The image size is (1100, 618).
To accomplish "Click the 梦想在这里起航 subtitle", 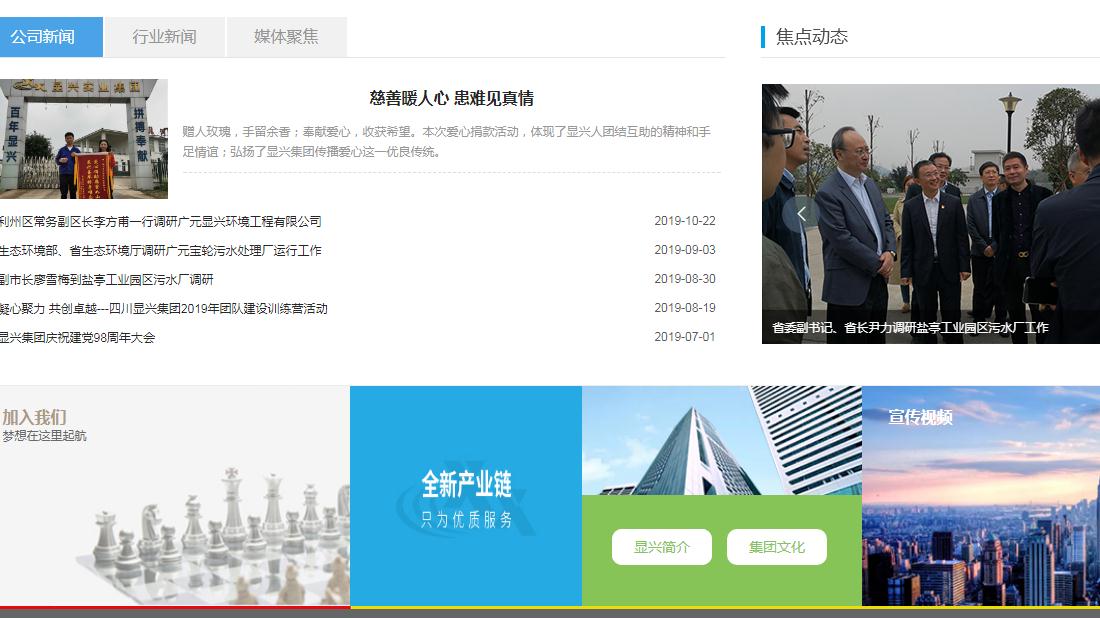I will (43, 436).
